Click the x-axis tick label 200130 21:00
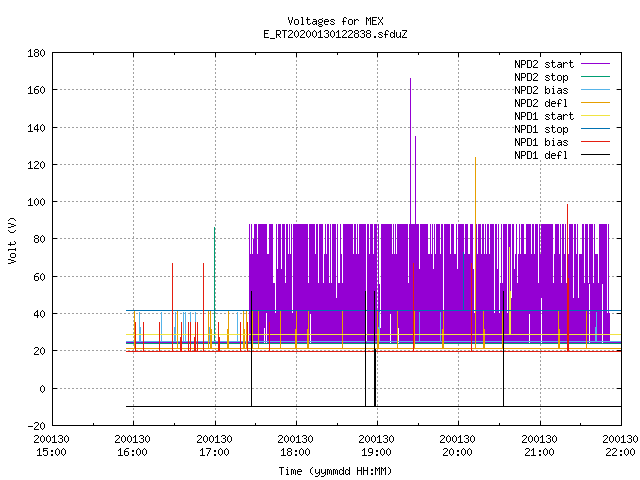Screen dimensions: 640x480 click(540, 446)
